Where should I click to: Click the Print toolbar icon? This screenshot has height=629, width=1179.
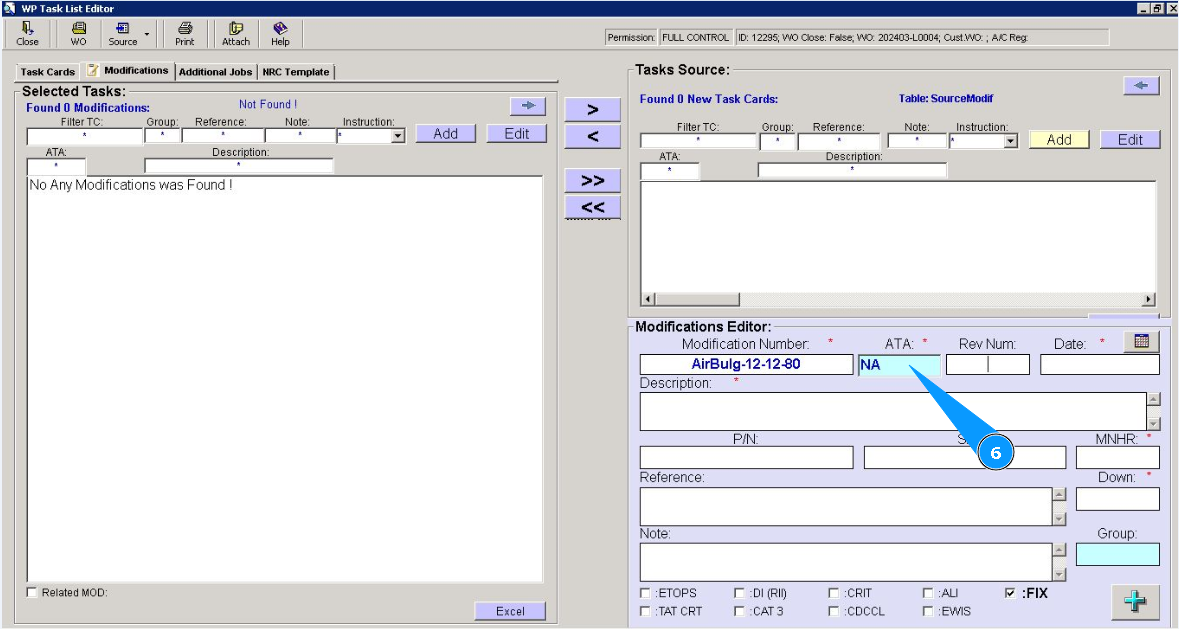tap(184, 34)
